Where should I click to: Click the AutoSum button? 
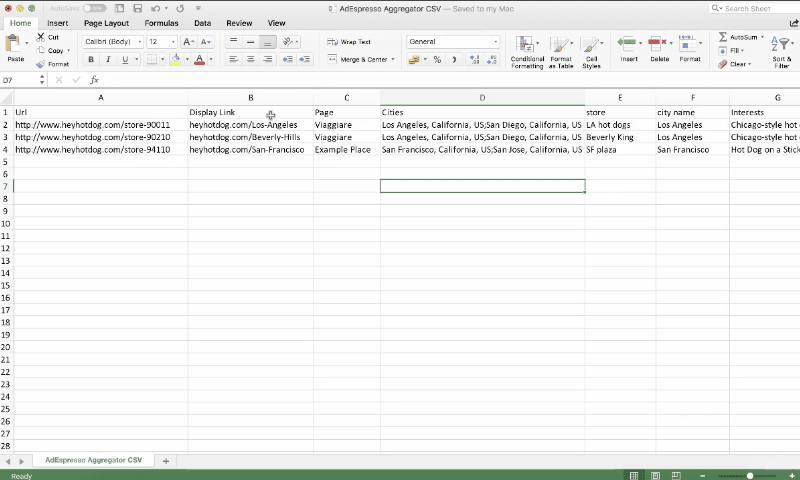tap(741, 37)
